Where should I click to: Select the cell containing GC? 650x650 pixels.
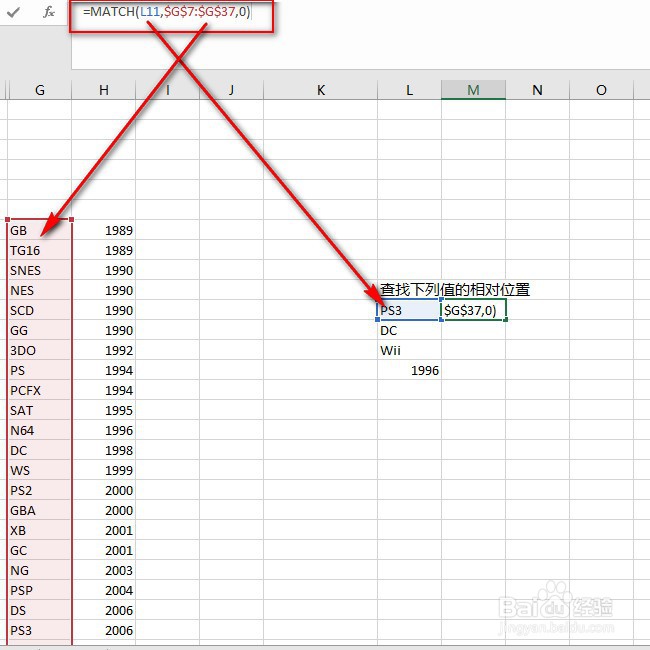click(x=40, y=550)
